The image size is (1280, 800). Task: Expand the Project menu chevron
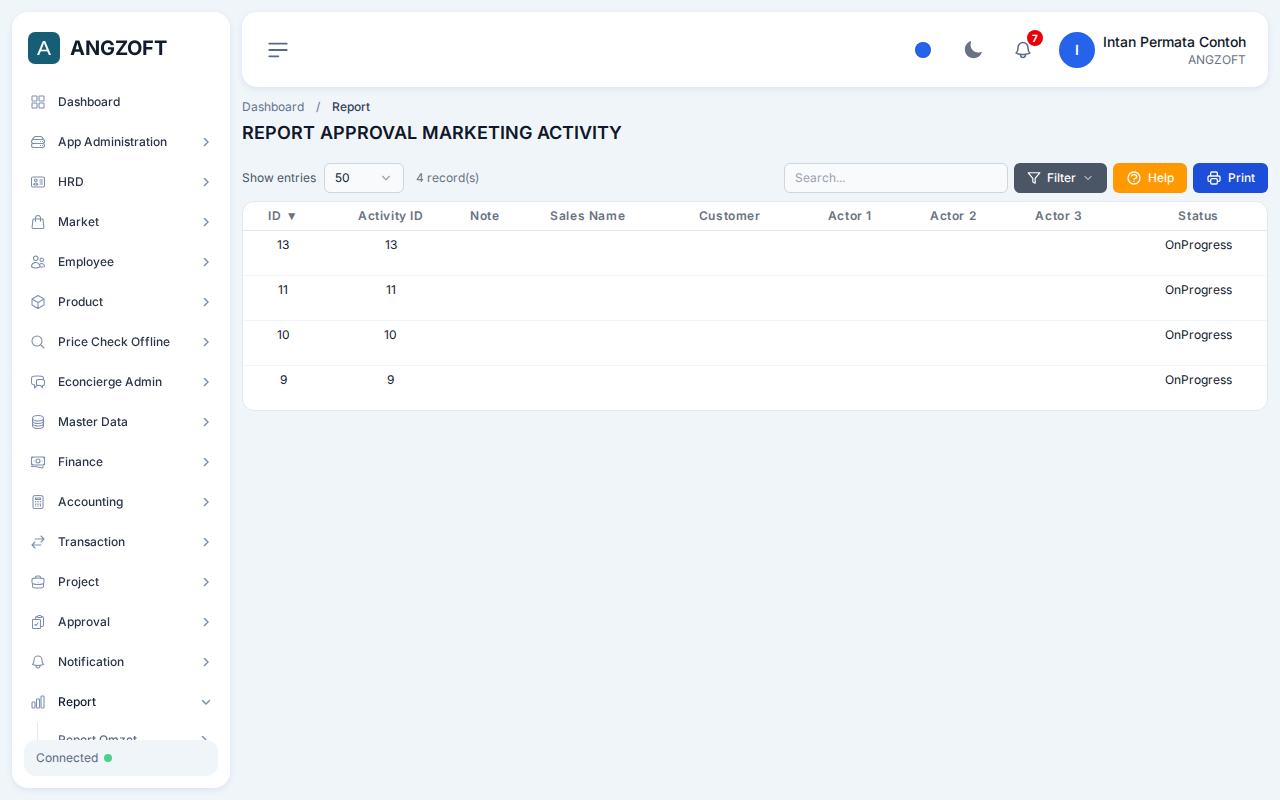tap(206, 582)
